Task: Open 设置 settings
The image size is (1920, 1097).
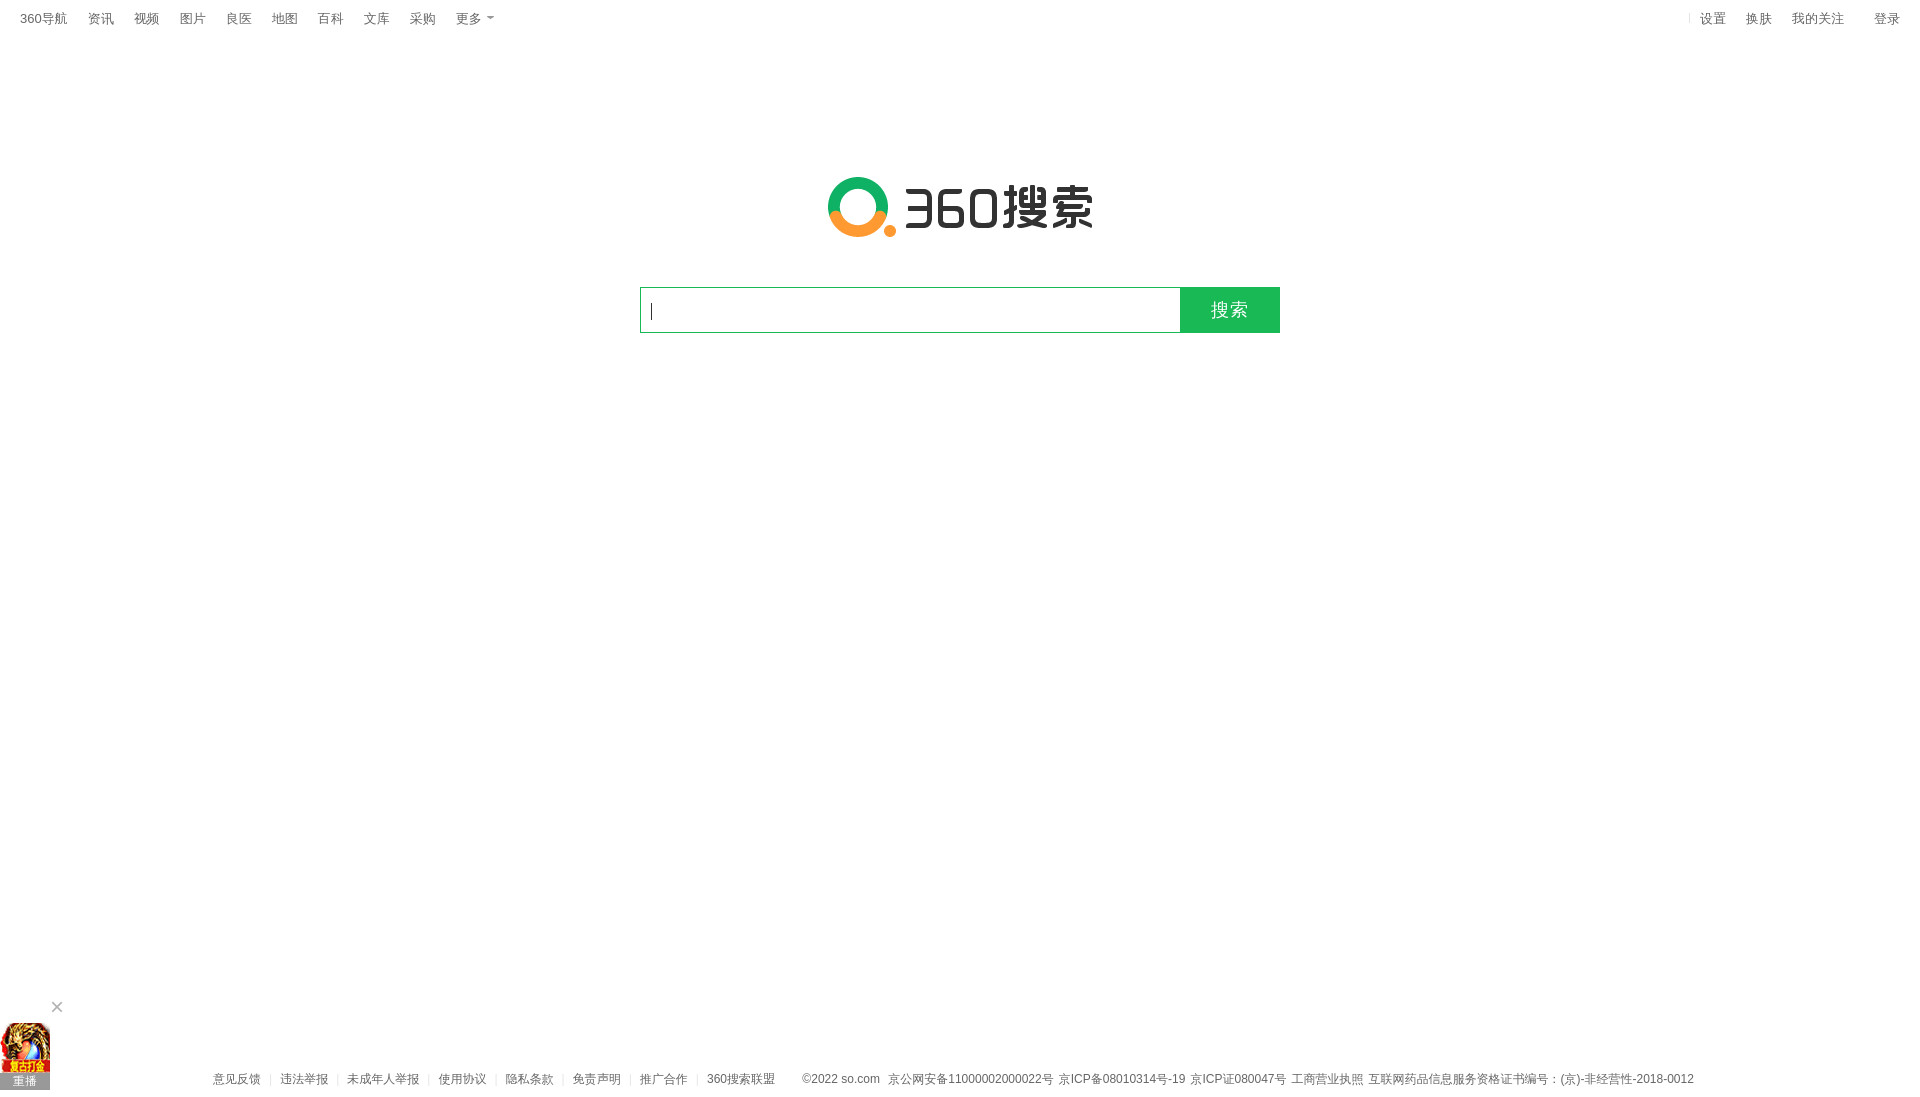Action: (x=1713, y=19)
